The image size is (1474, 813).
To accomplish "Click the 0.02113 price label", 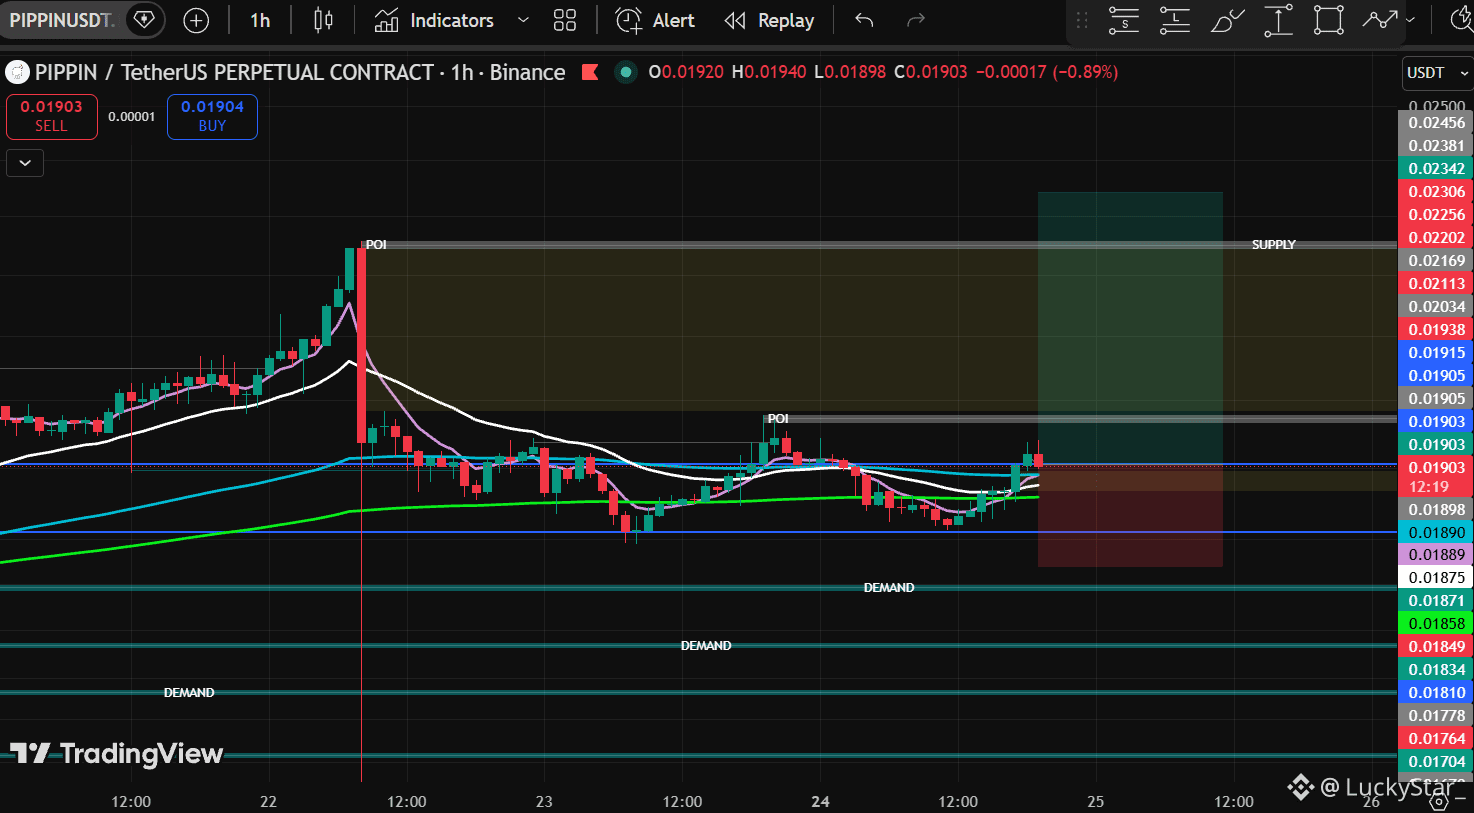I will click(x=1436, y=284).
